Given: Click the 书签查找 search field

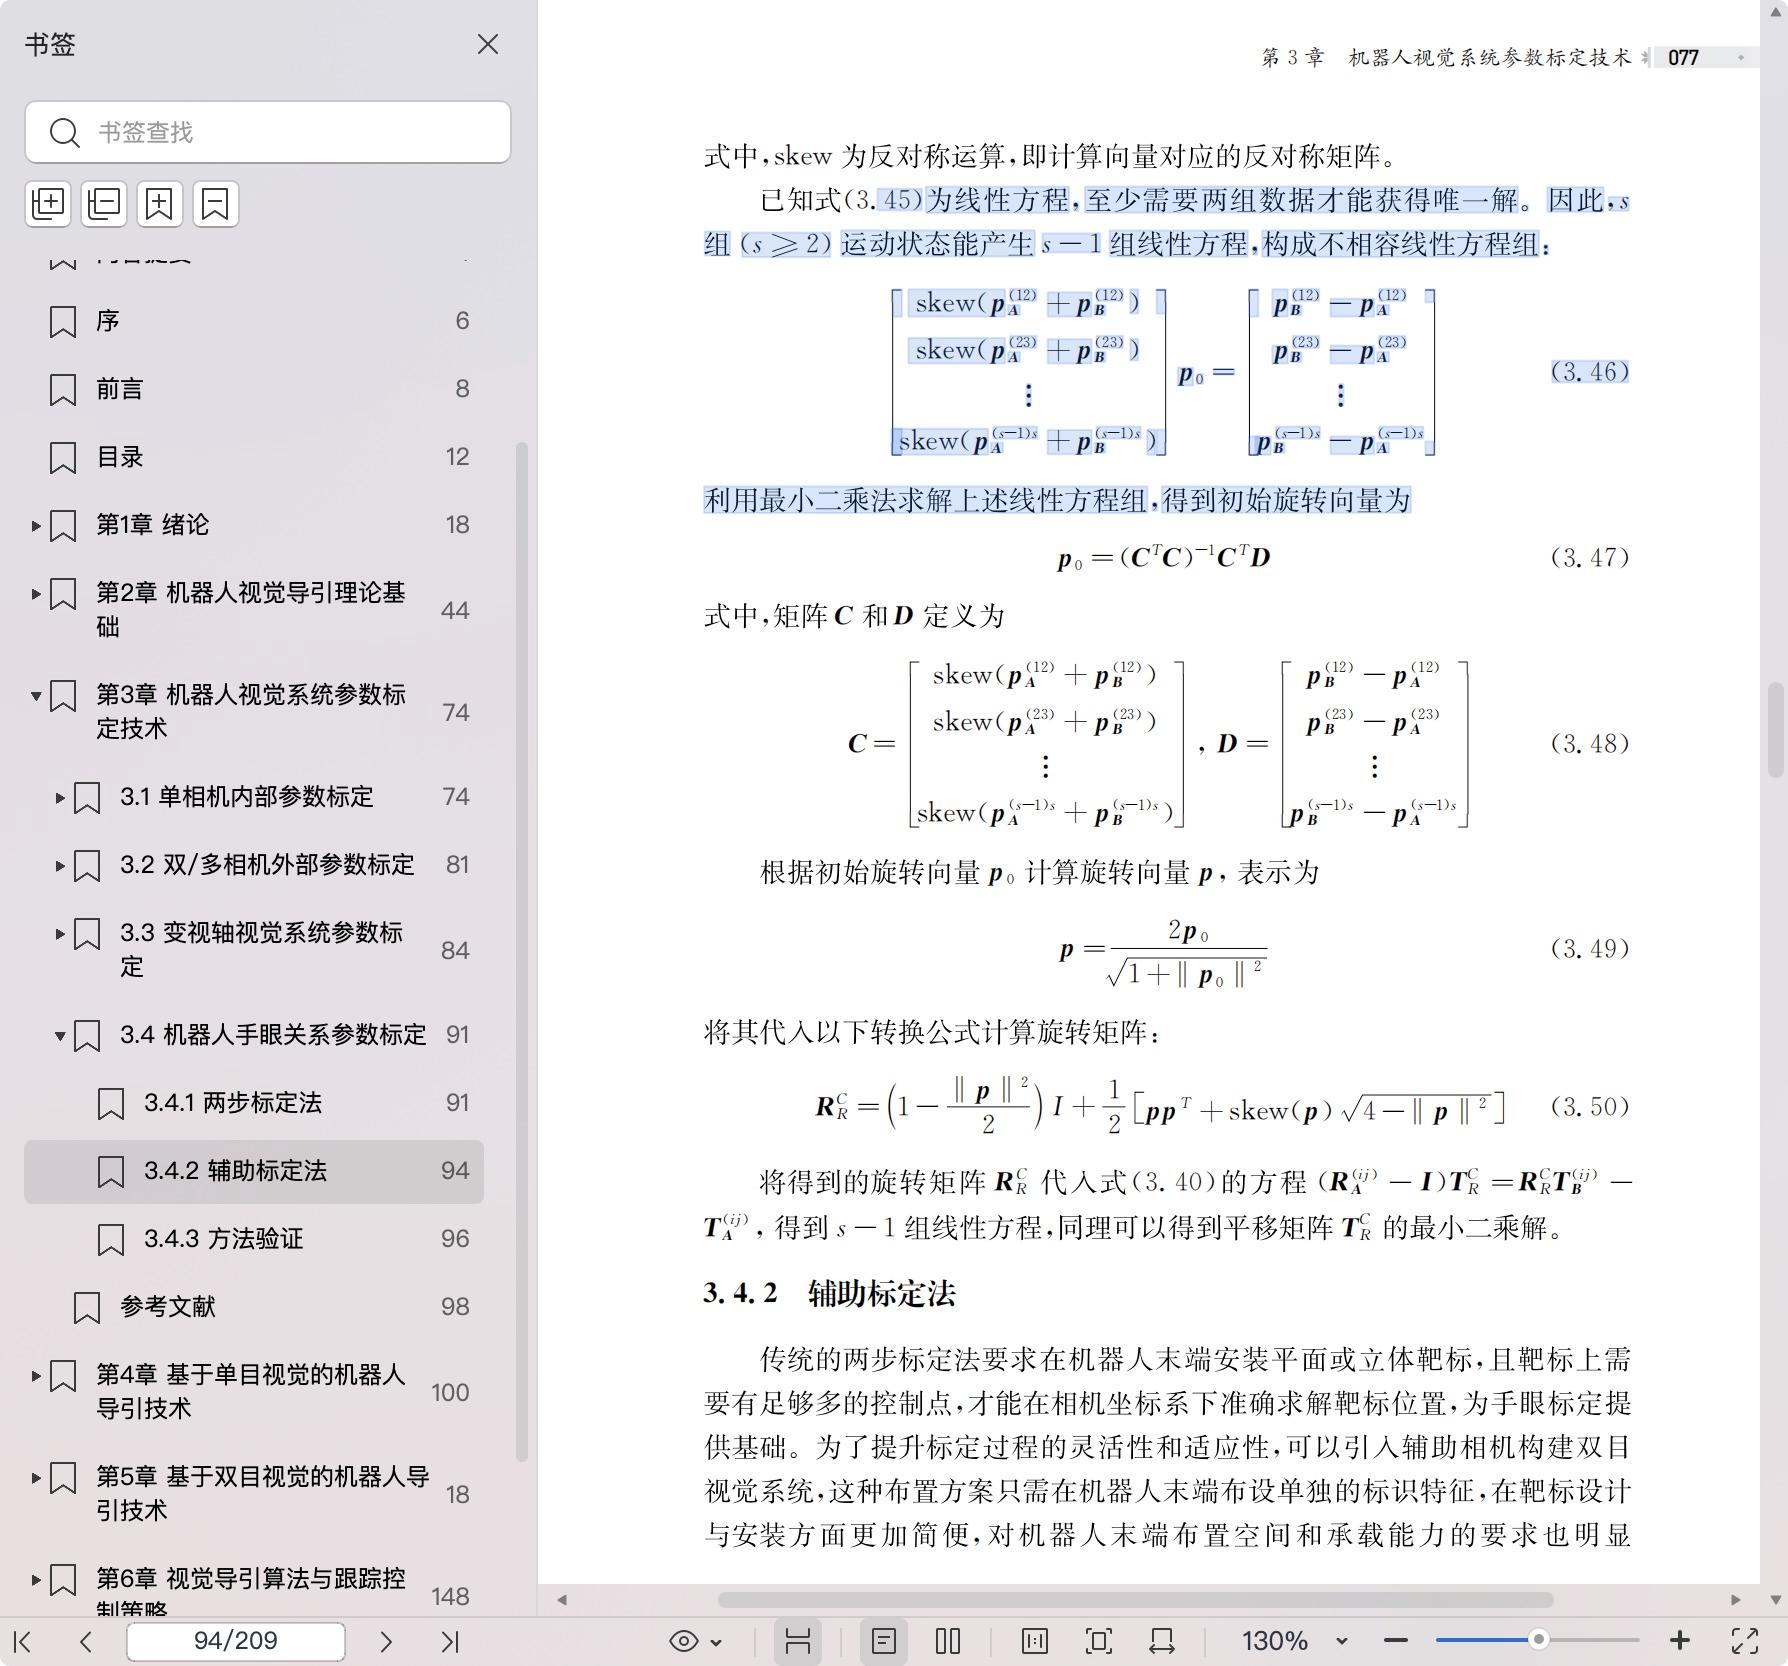Looking at the screenshot, I should 268,132.
